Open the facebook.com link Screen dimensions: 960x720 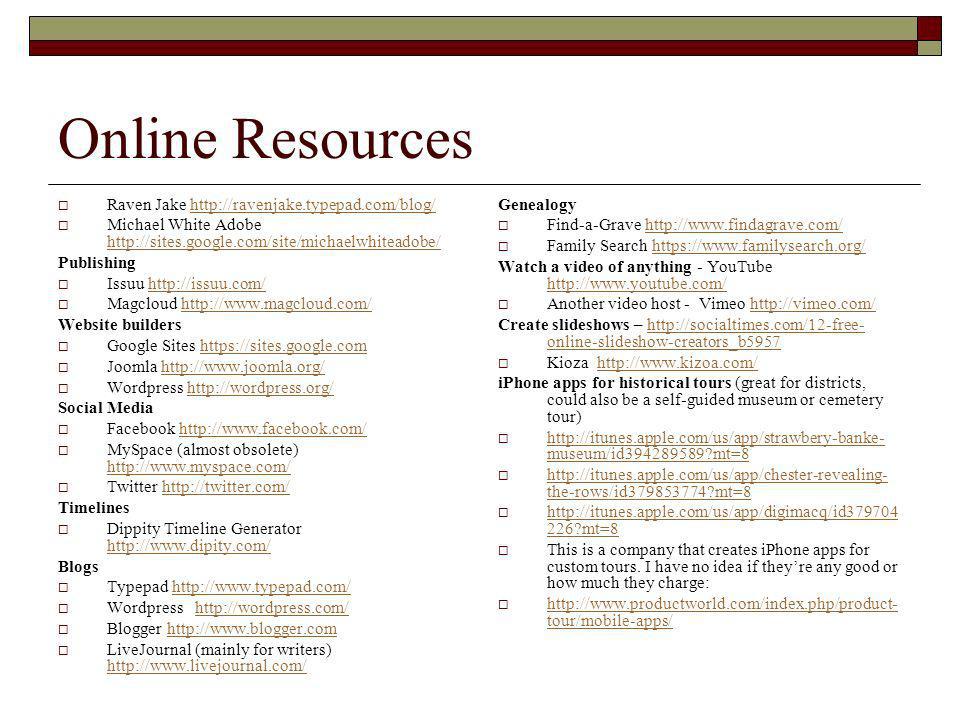point(272,429)
